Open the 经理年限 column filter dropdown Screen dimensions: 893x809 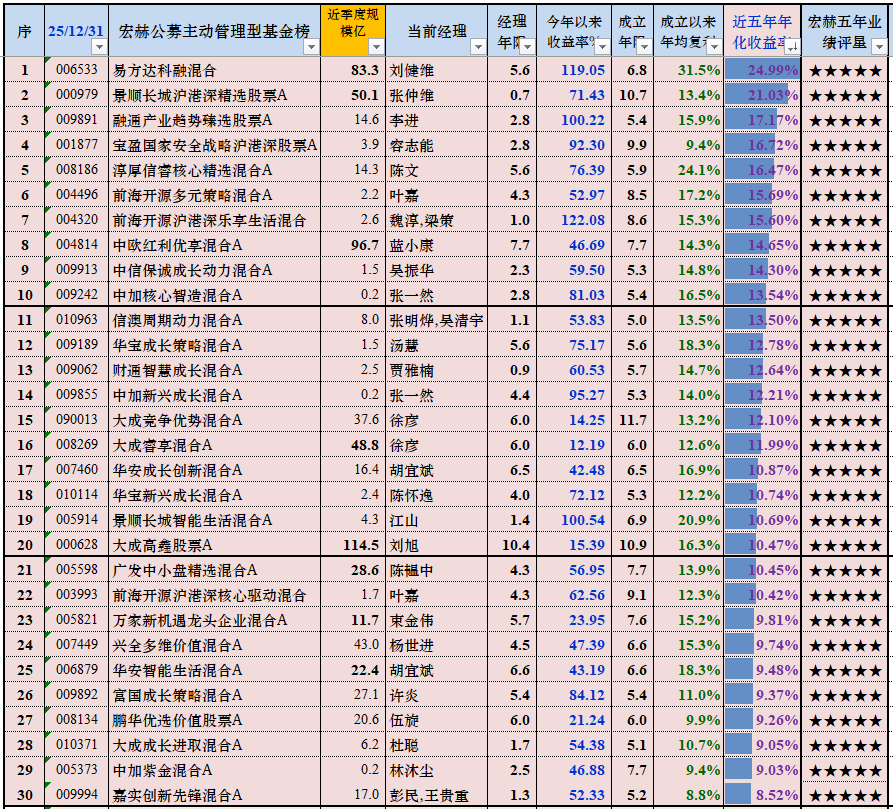527,47
